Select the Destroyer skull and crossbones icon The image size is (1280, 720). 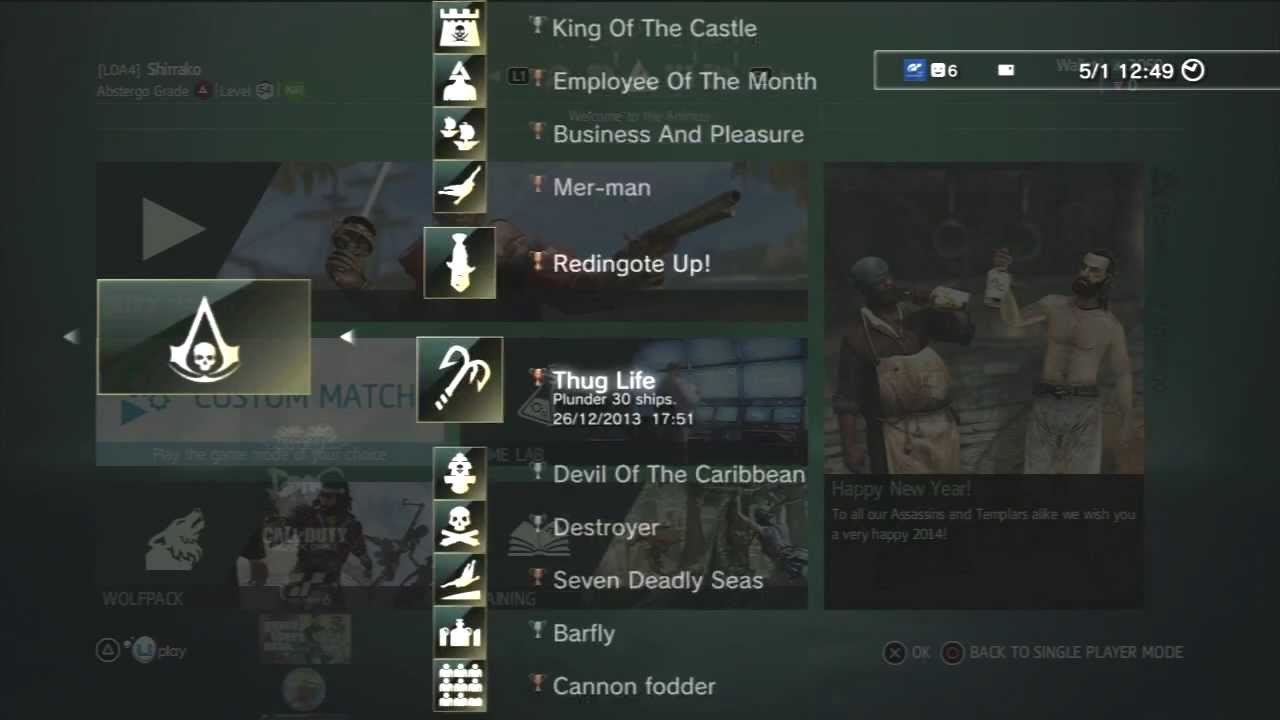[460, 526]
